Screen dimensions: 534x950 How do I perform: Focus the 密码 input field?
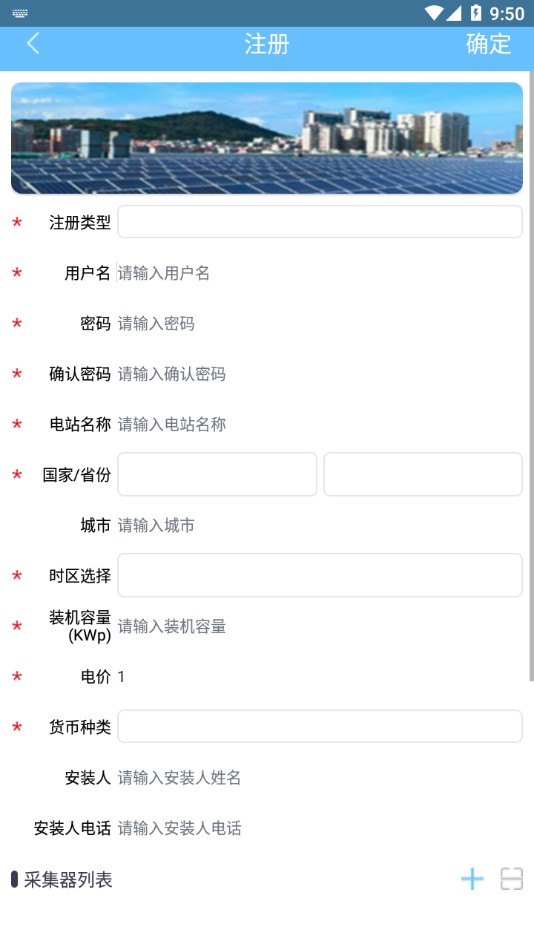pyautogui.click(x=319, y=324)
